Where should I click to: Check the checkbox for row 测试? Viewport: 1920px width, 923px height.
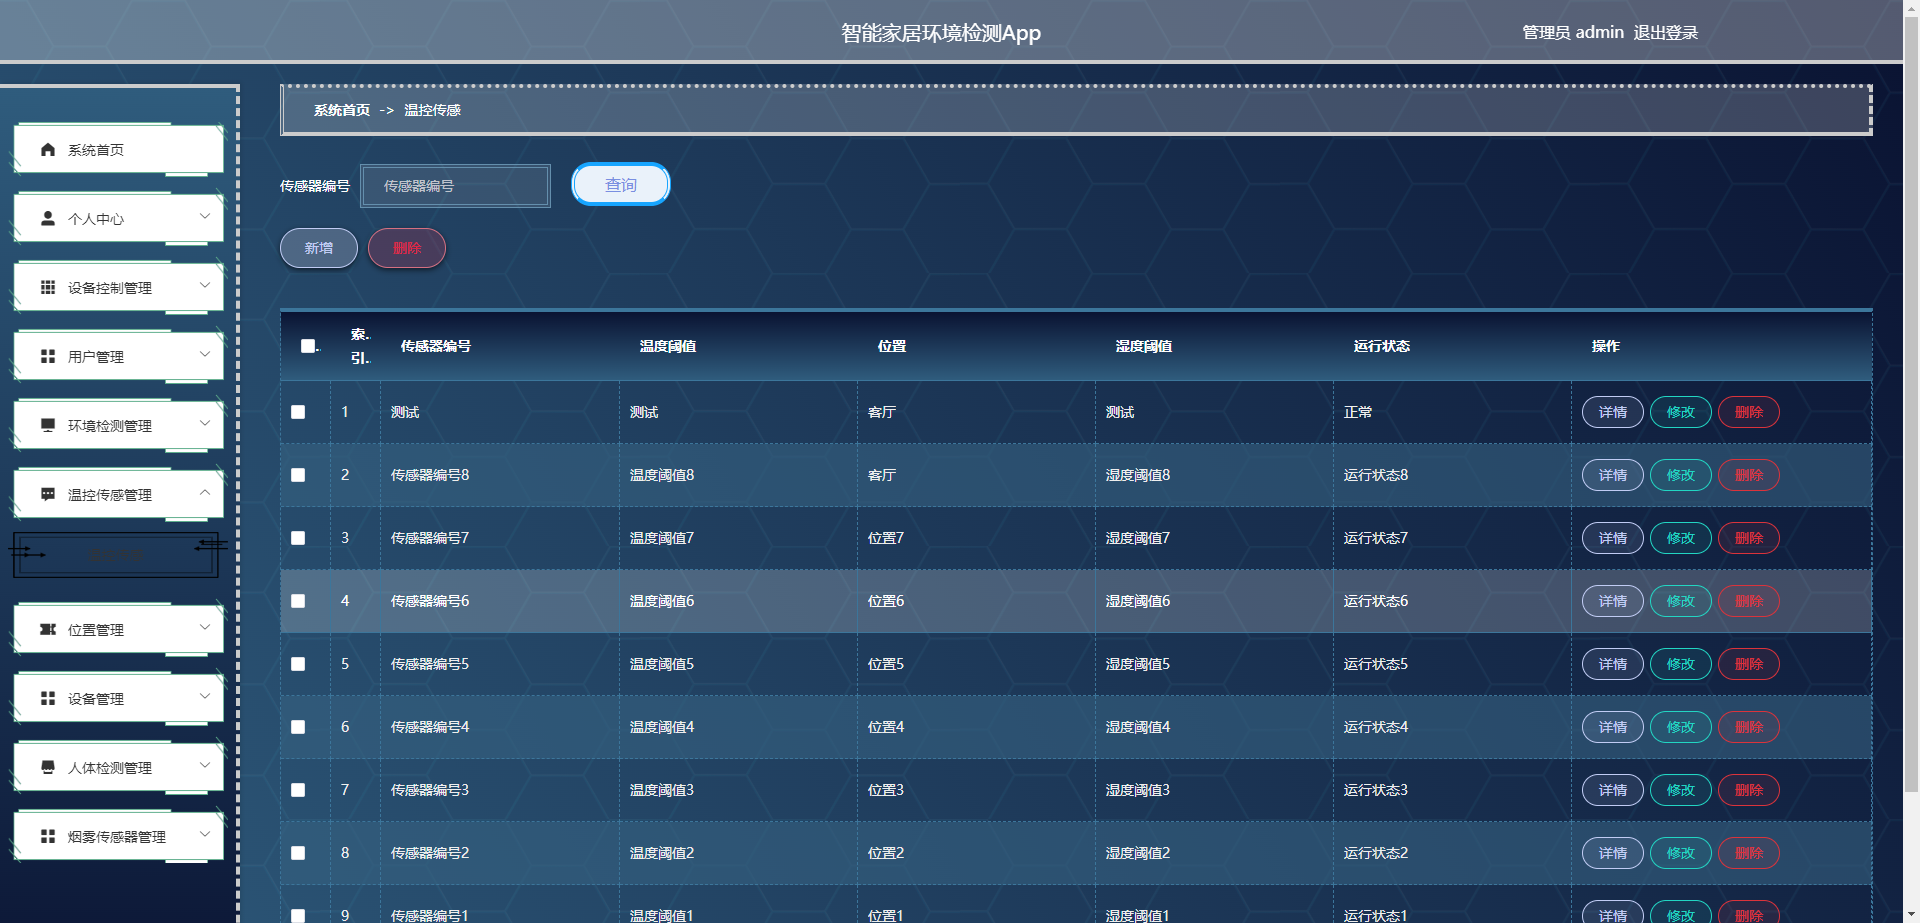click(x=297, y=411)
